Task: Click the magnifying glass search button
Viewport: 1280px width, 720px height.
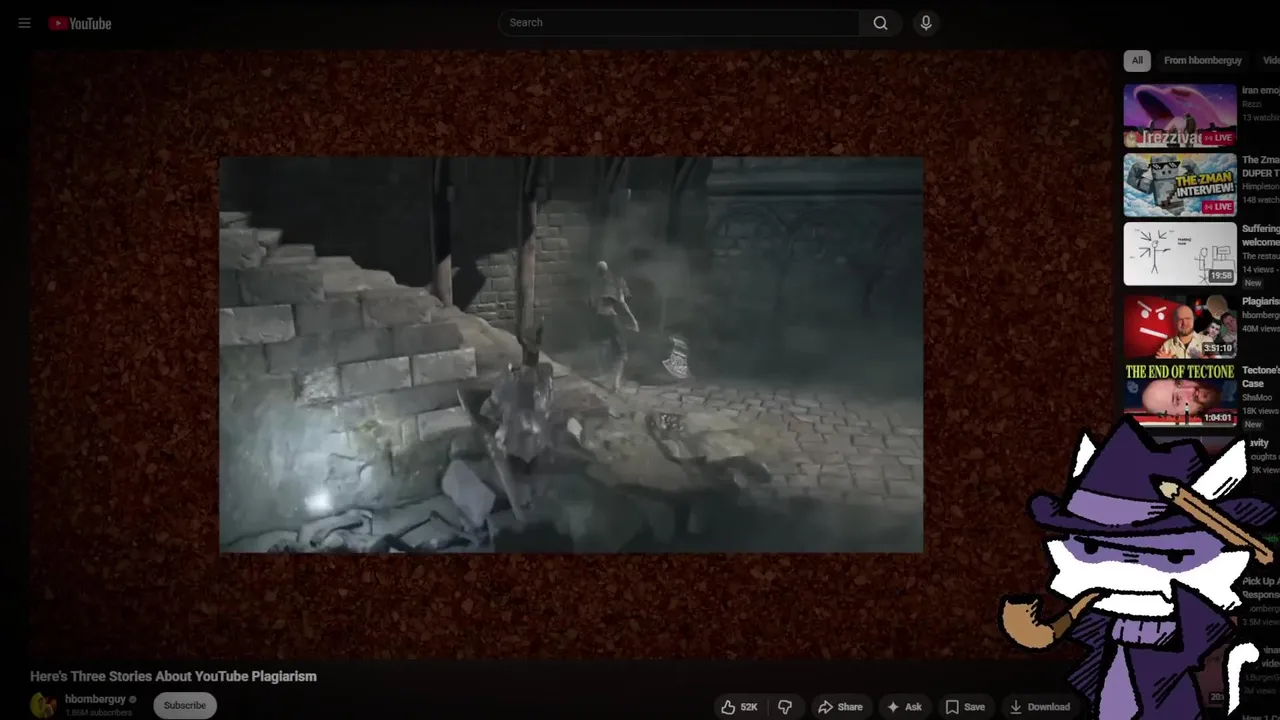Action: tap(880, 23)
